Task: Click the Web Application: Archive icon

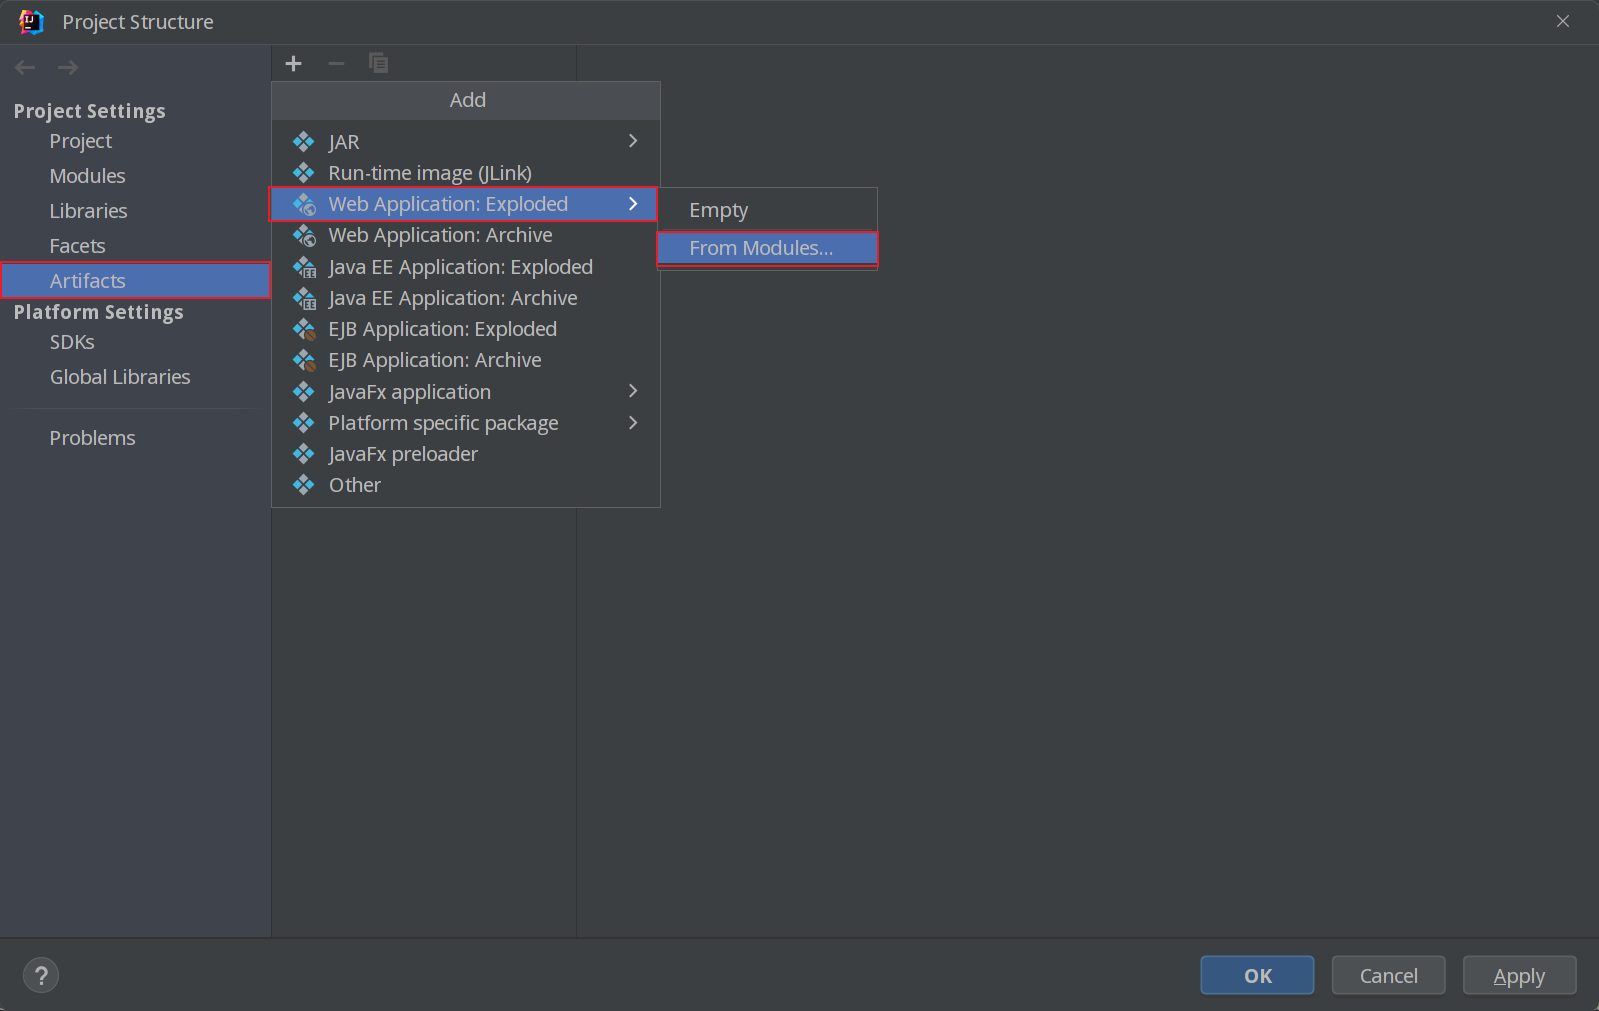Action: (304, 235)
